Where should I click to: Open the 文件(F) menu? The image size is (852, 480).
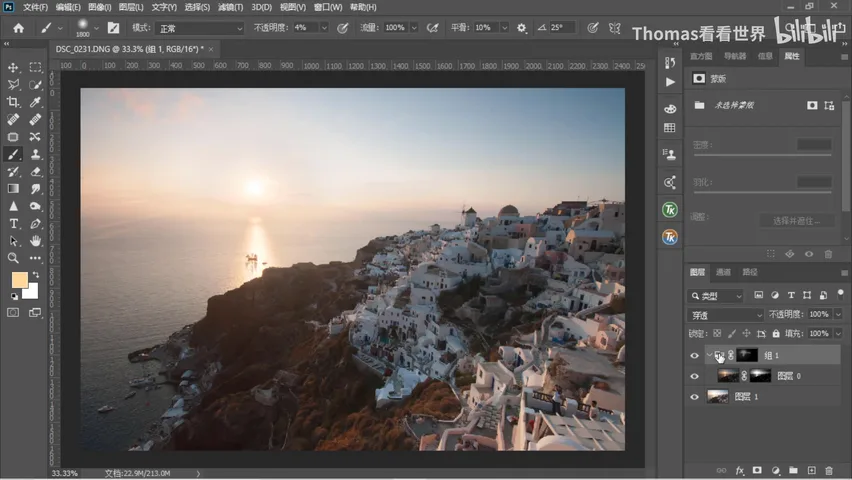tap(35, 7)
